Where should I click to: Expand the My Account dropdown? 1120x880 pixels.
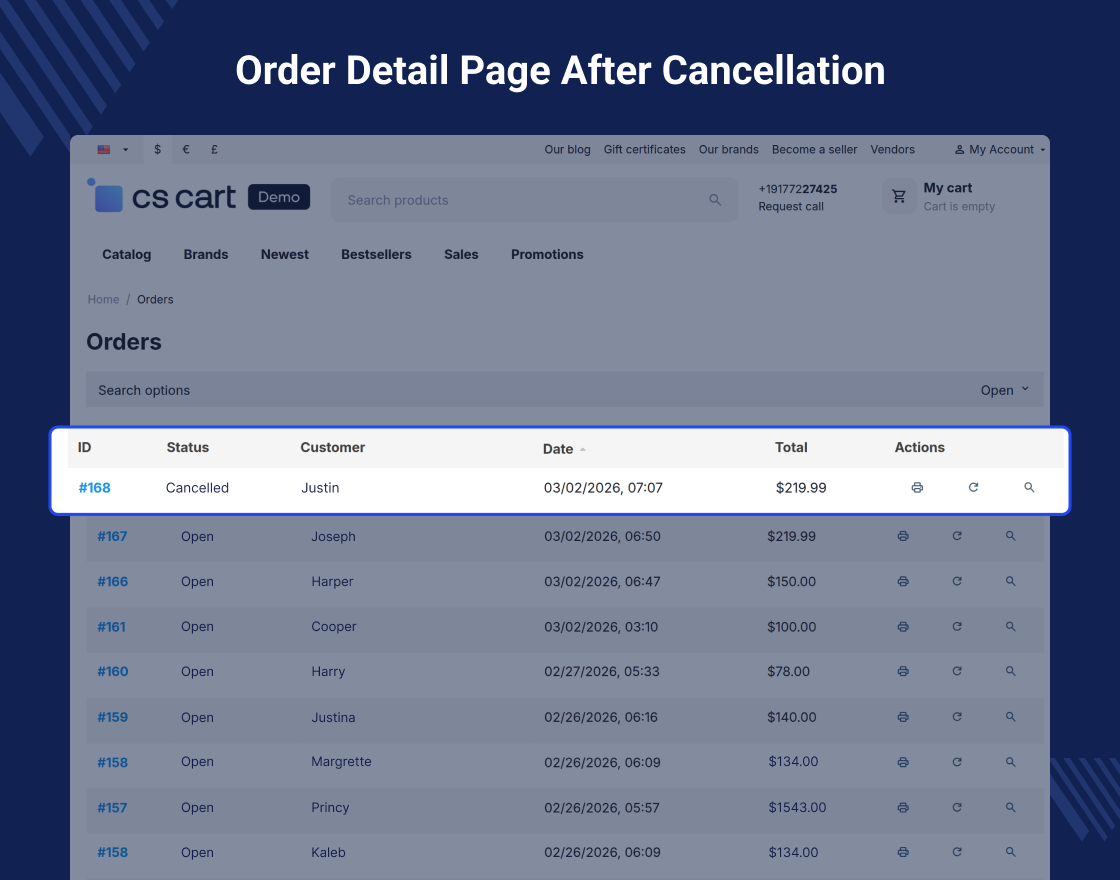(1000, 149)
